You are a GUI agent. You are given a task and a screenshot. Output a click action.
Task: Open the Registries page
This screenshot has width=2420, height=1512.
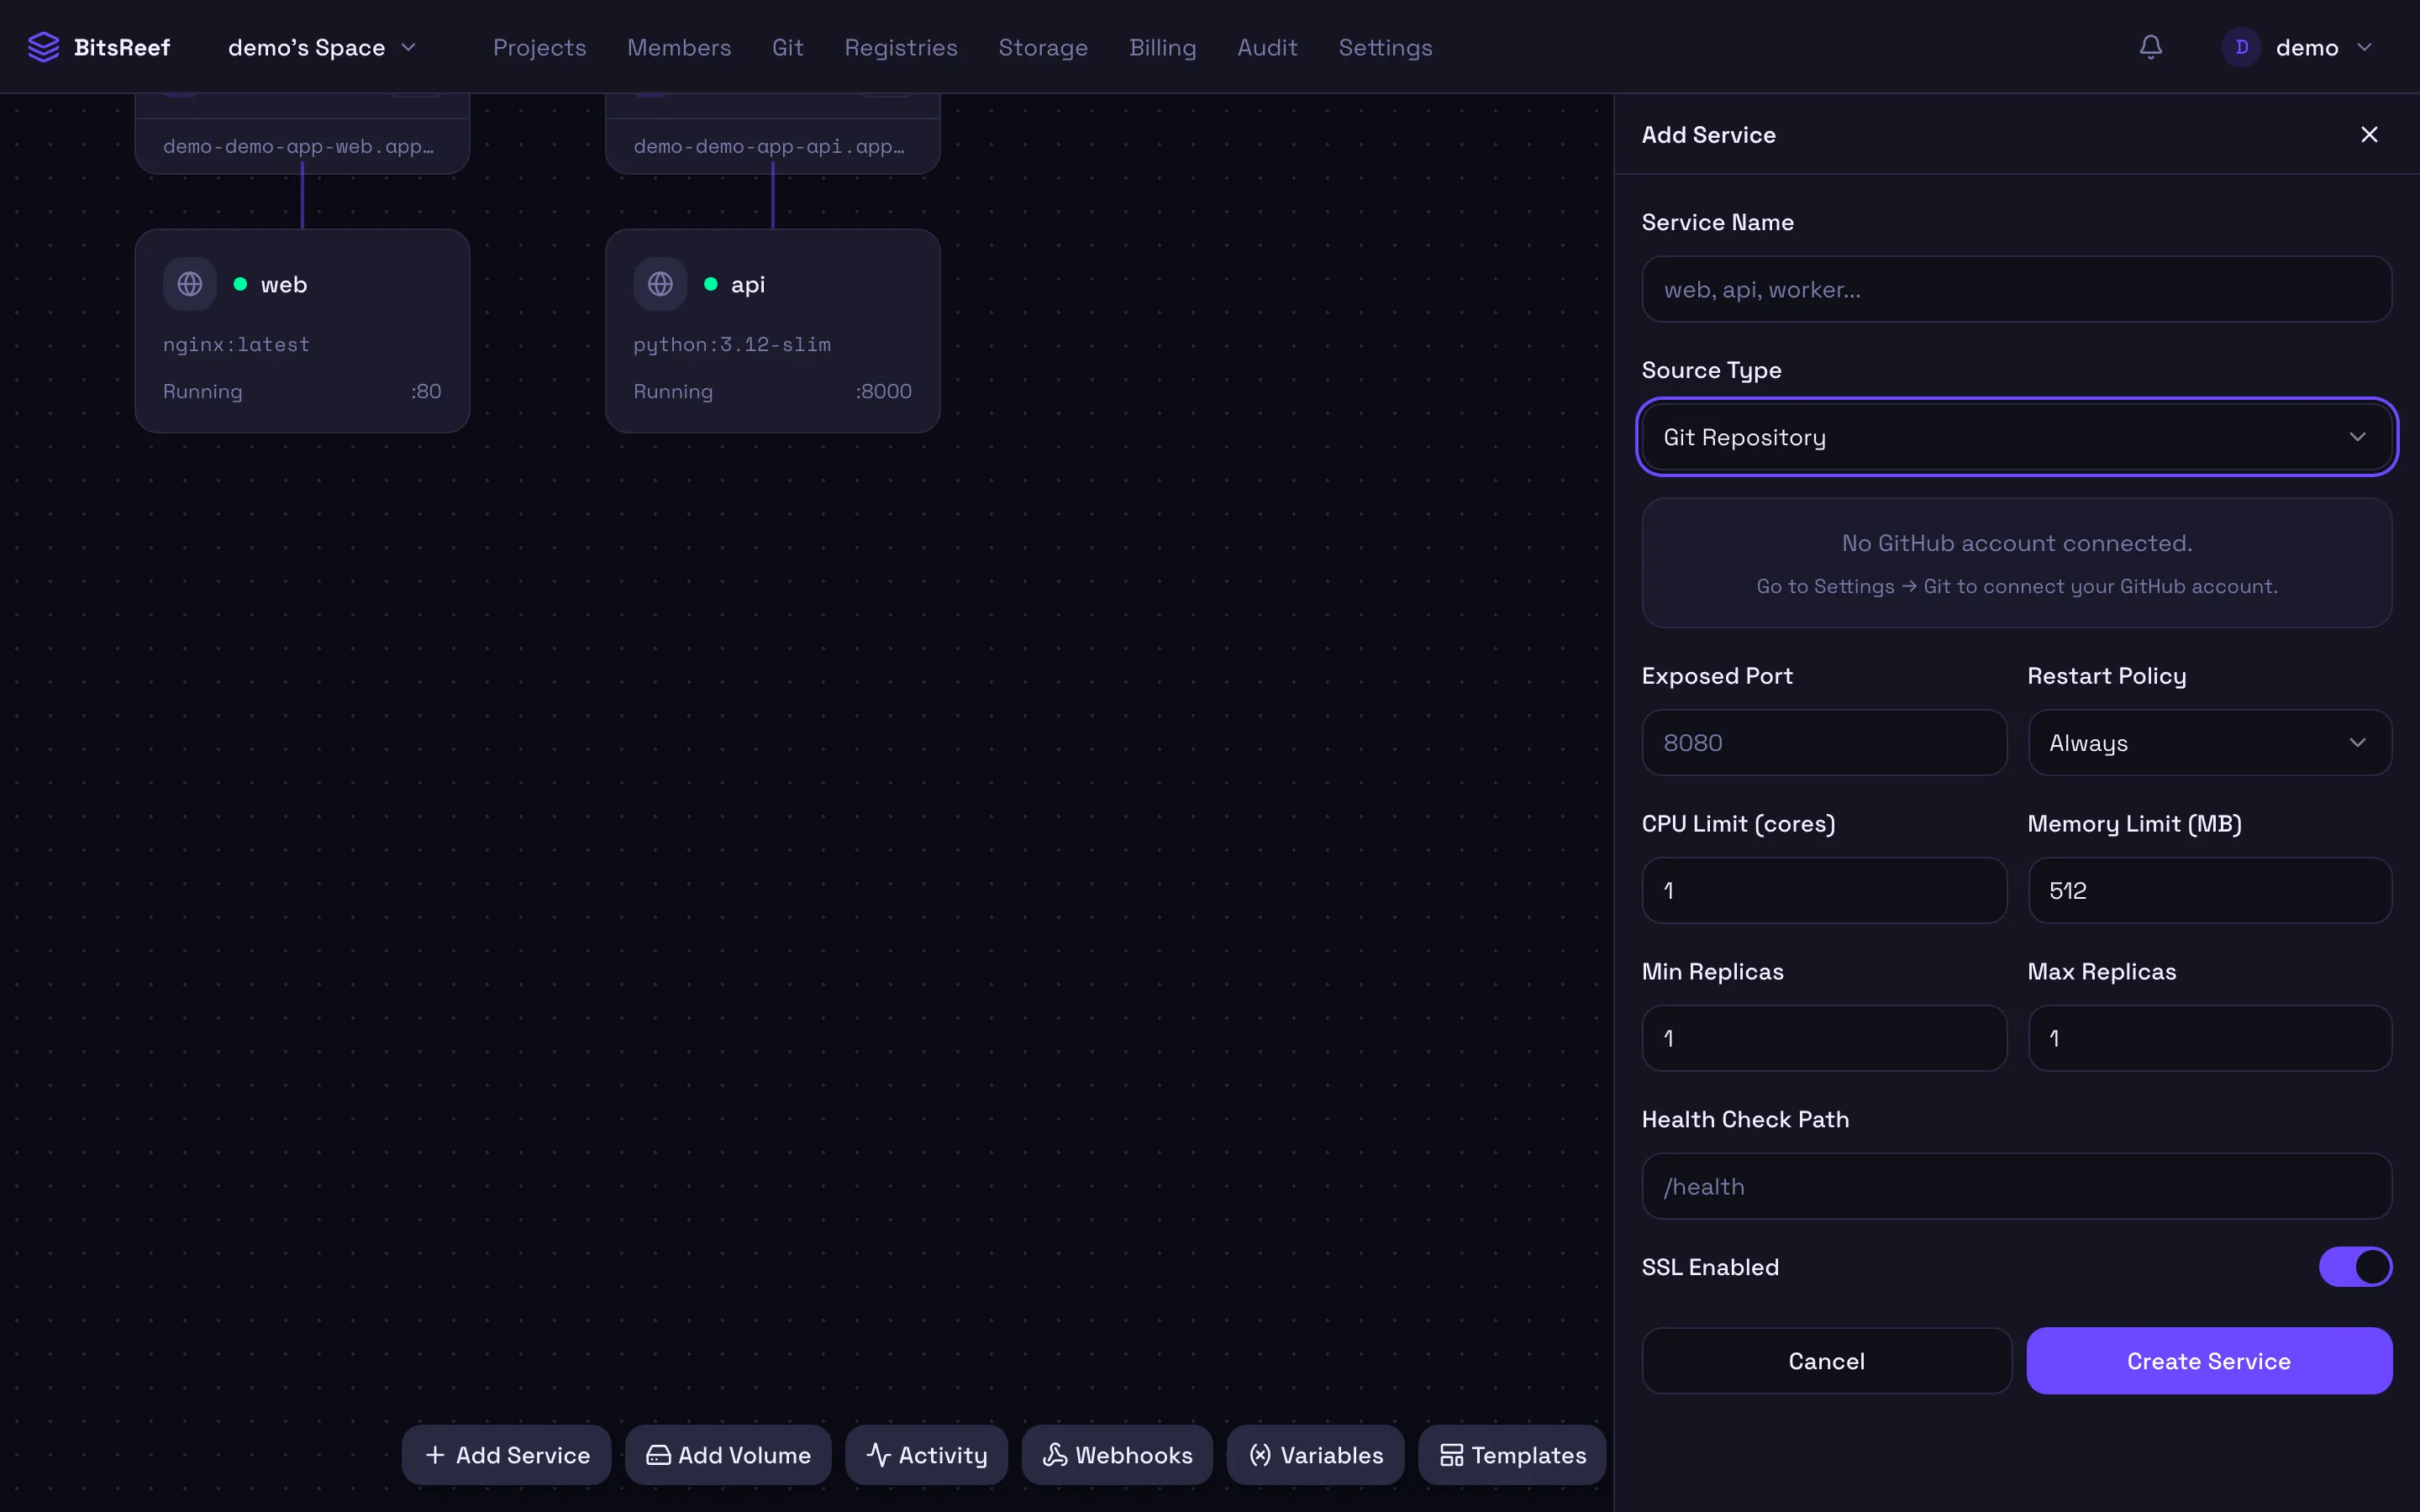tap(900, 47)
